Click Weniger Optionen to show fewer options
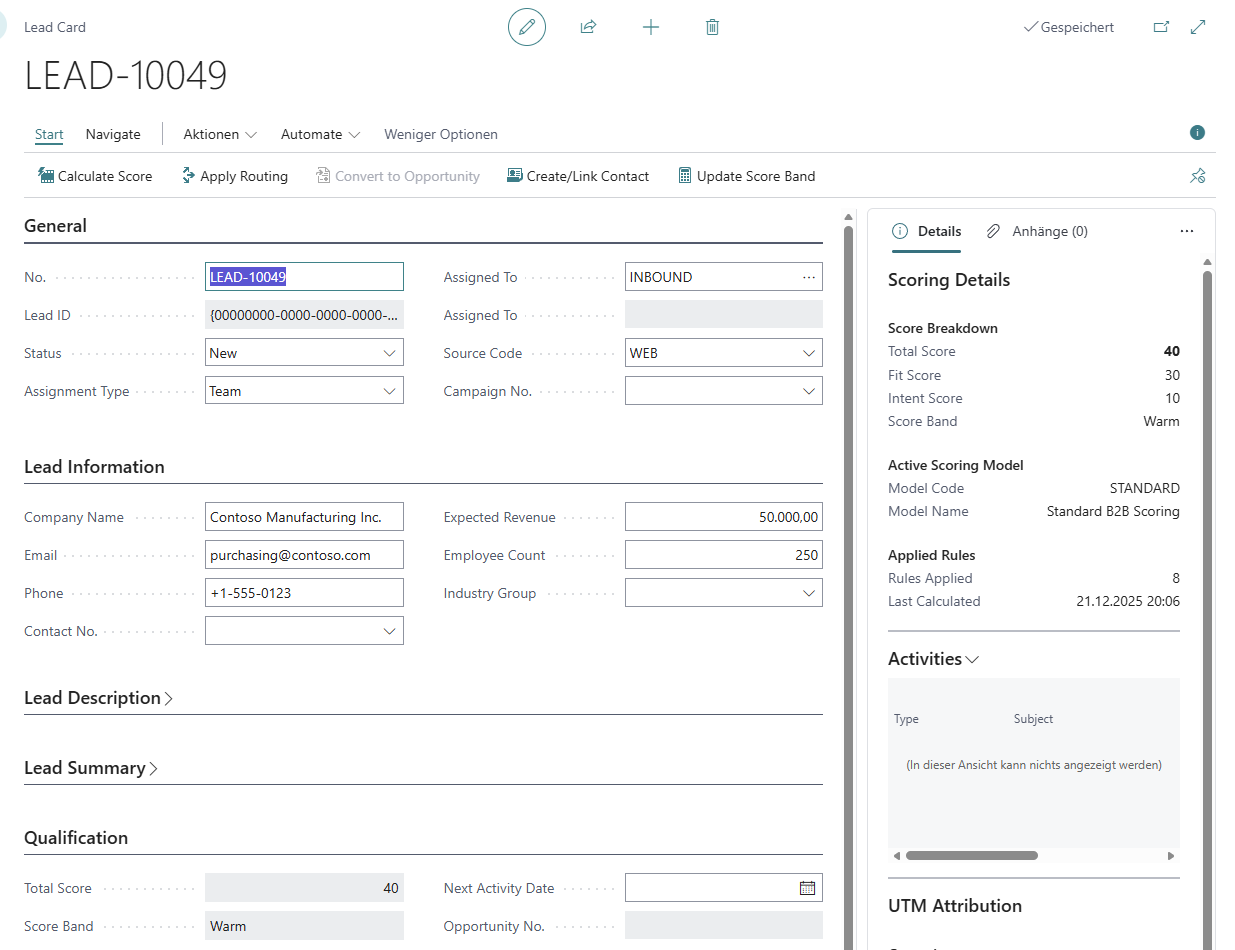This screenshot has height=950, width=1235. point(441,134)
